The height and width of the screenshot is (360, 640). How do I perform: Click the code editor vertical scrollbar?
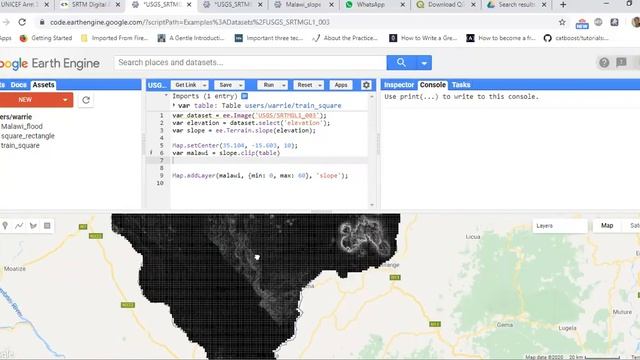(x=371, y=151)
